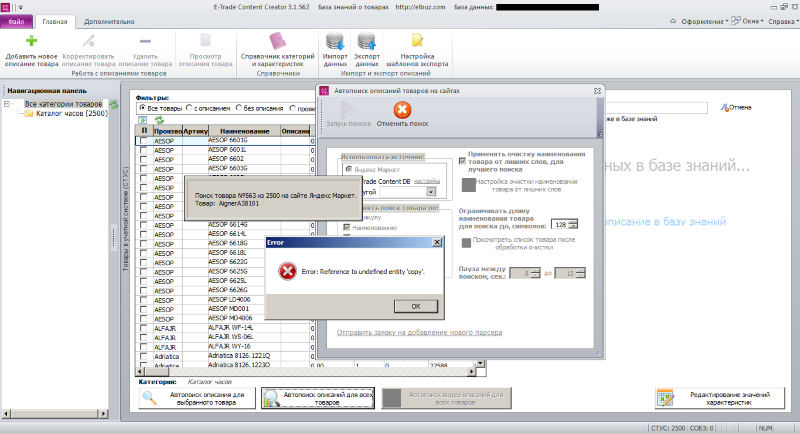Click Удалить описание товара minus icon
Viewport: 800px width, 434px height.
[145, 41]
